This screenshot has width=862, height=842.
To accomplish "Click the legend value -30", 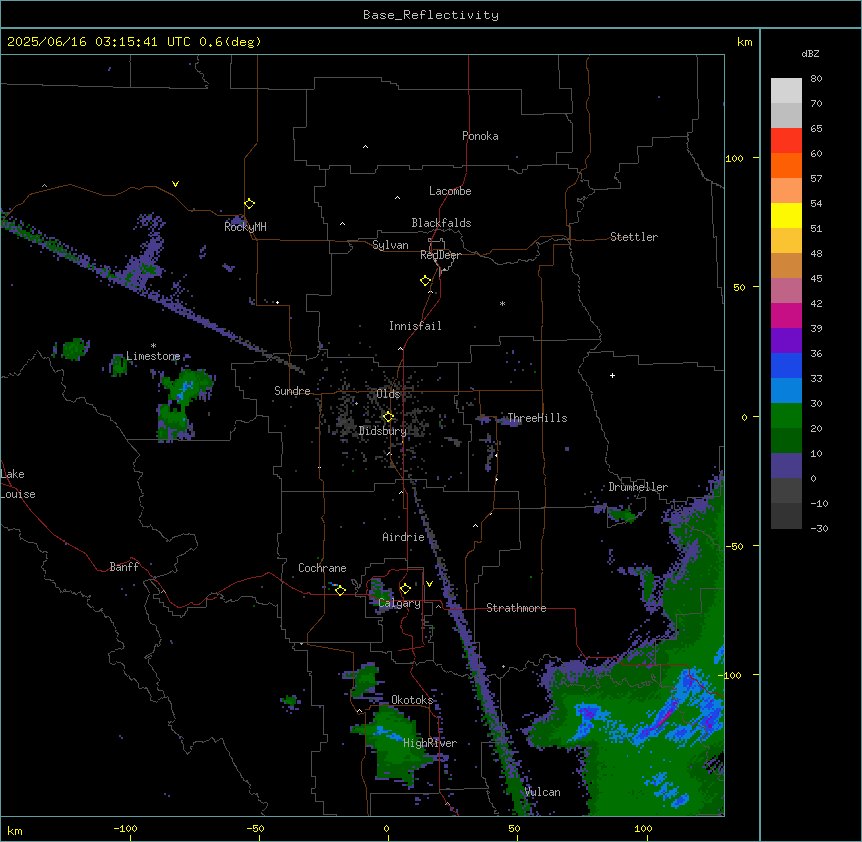I will 819,528.
